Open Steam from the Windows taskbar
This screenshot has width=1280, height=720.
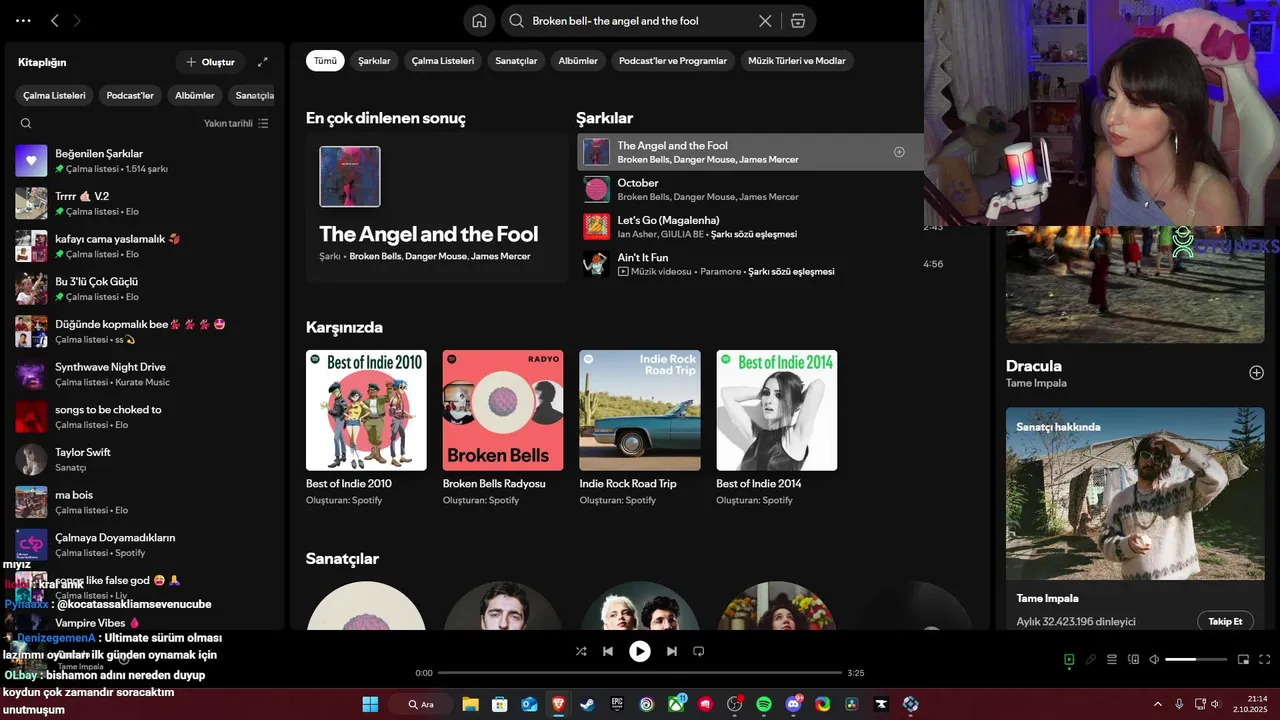tap(587, 704)
